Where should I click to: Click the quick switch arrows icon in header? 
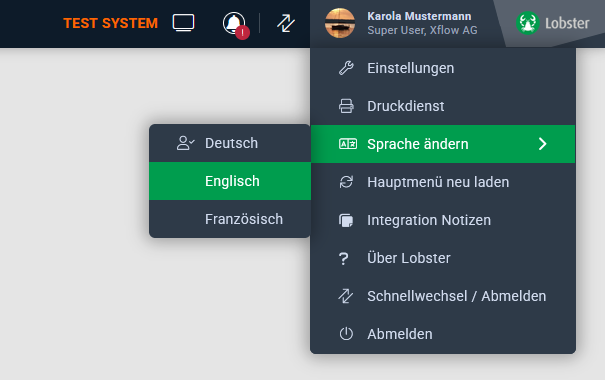286,23
